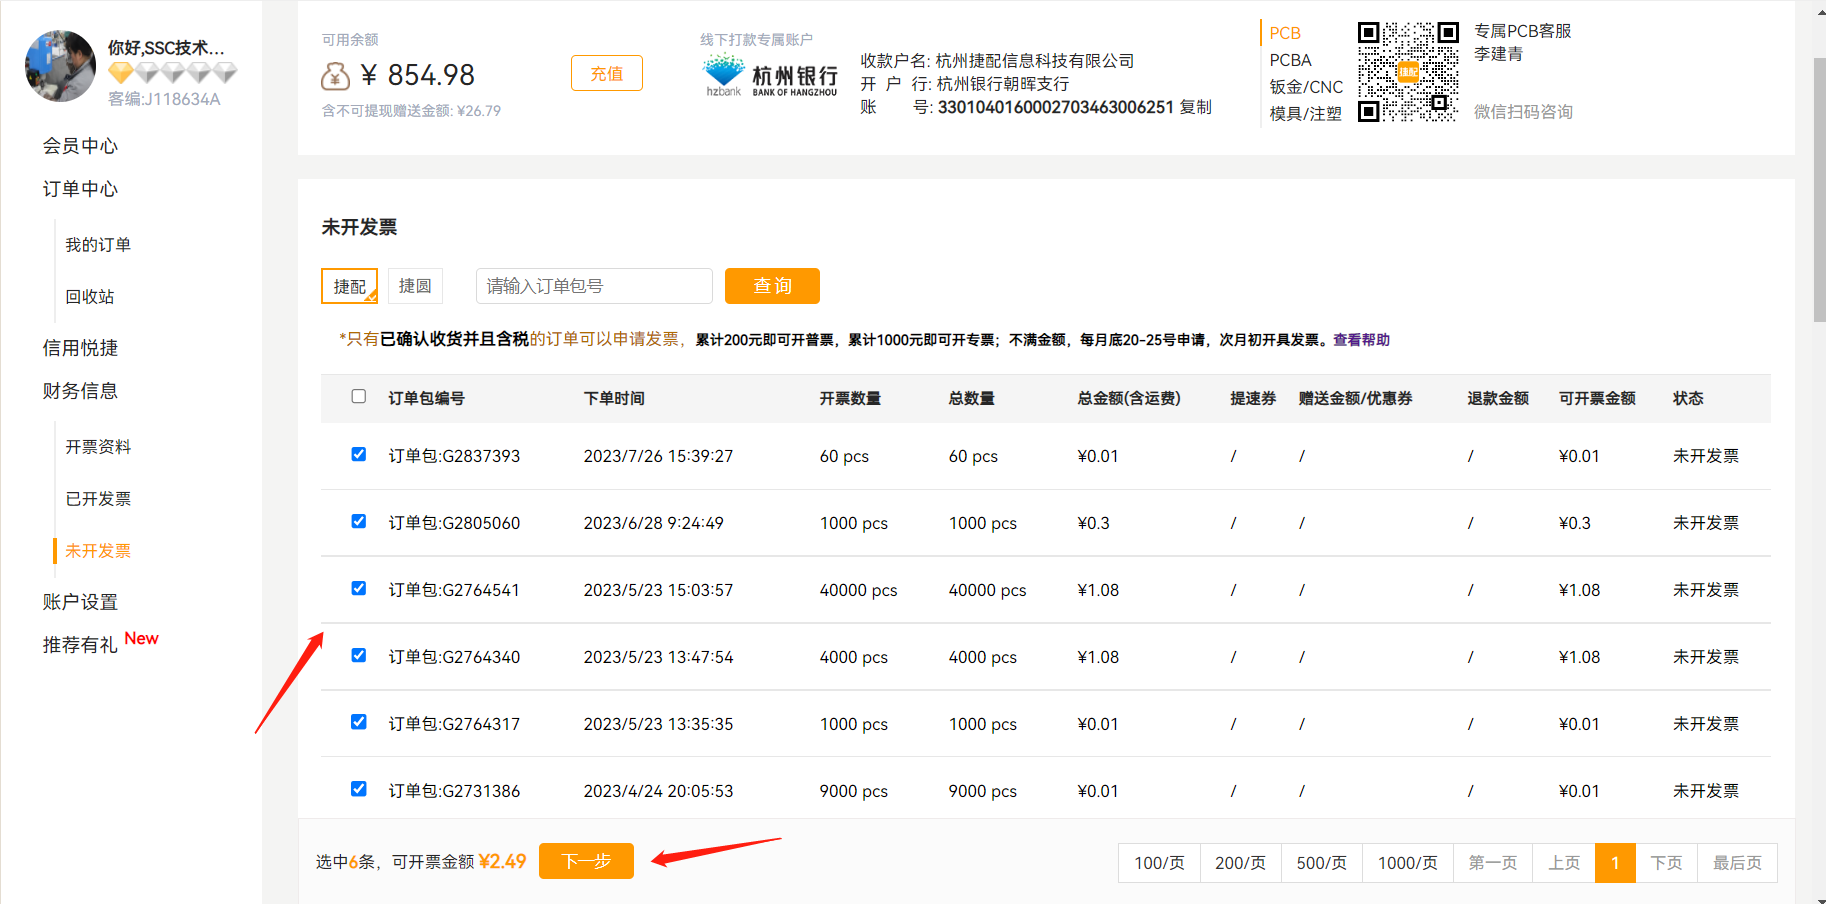The width and height of the screenshot is (1826, 904).
Task: Click the diamond membership level icons
Action: pos(172,72)
